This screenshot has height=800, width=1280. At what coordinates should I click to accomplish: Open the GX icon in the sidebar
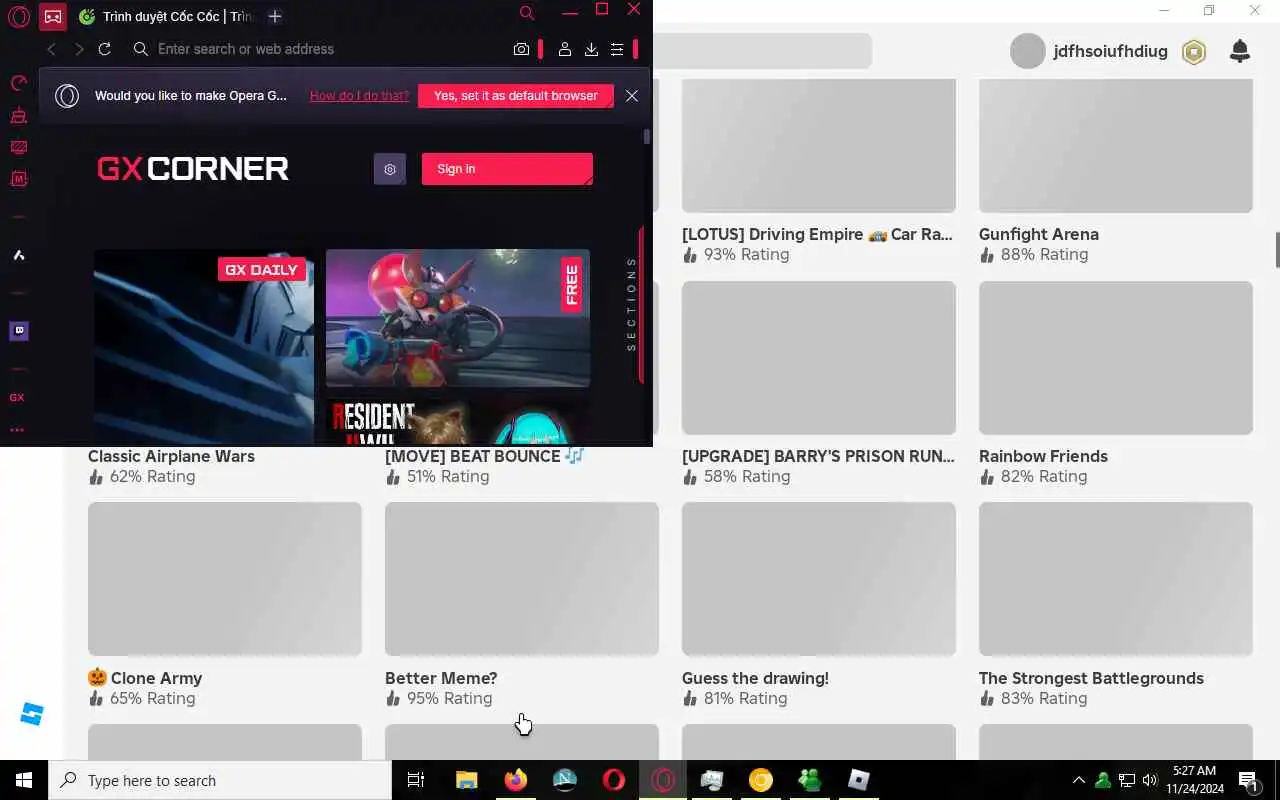coord(17,398)
